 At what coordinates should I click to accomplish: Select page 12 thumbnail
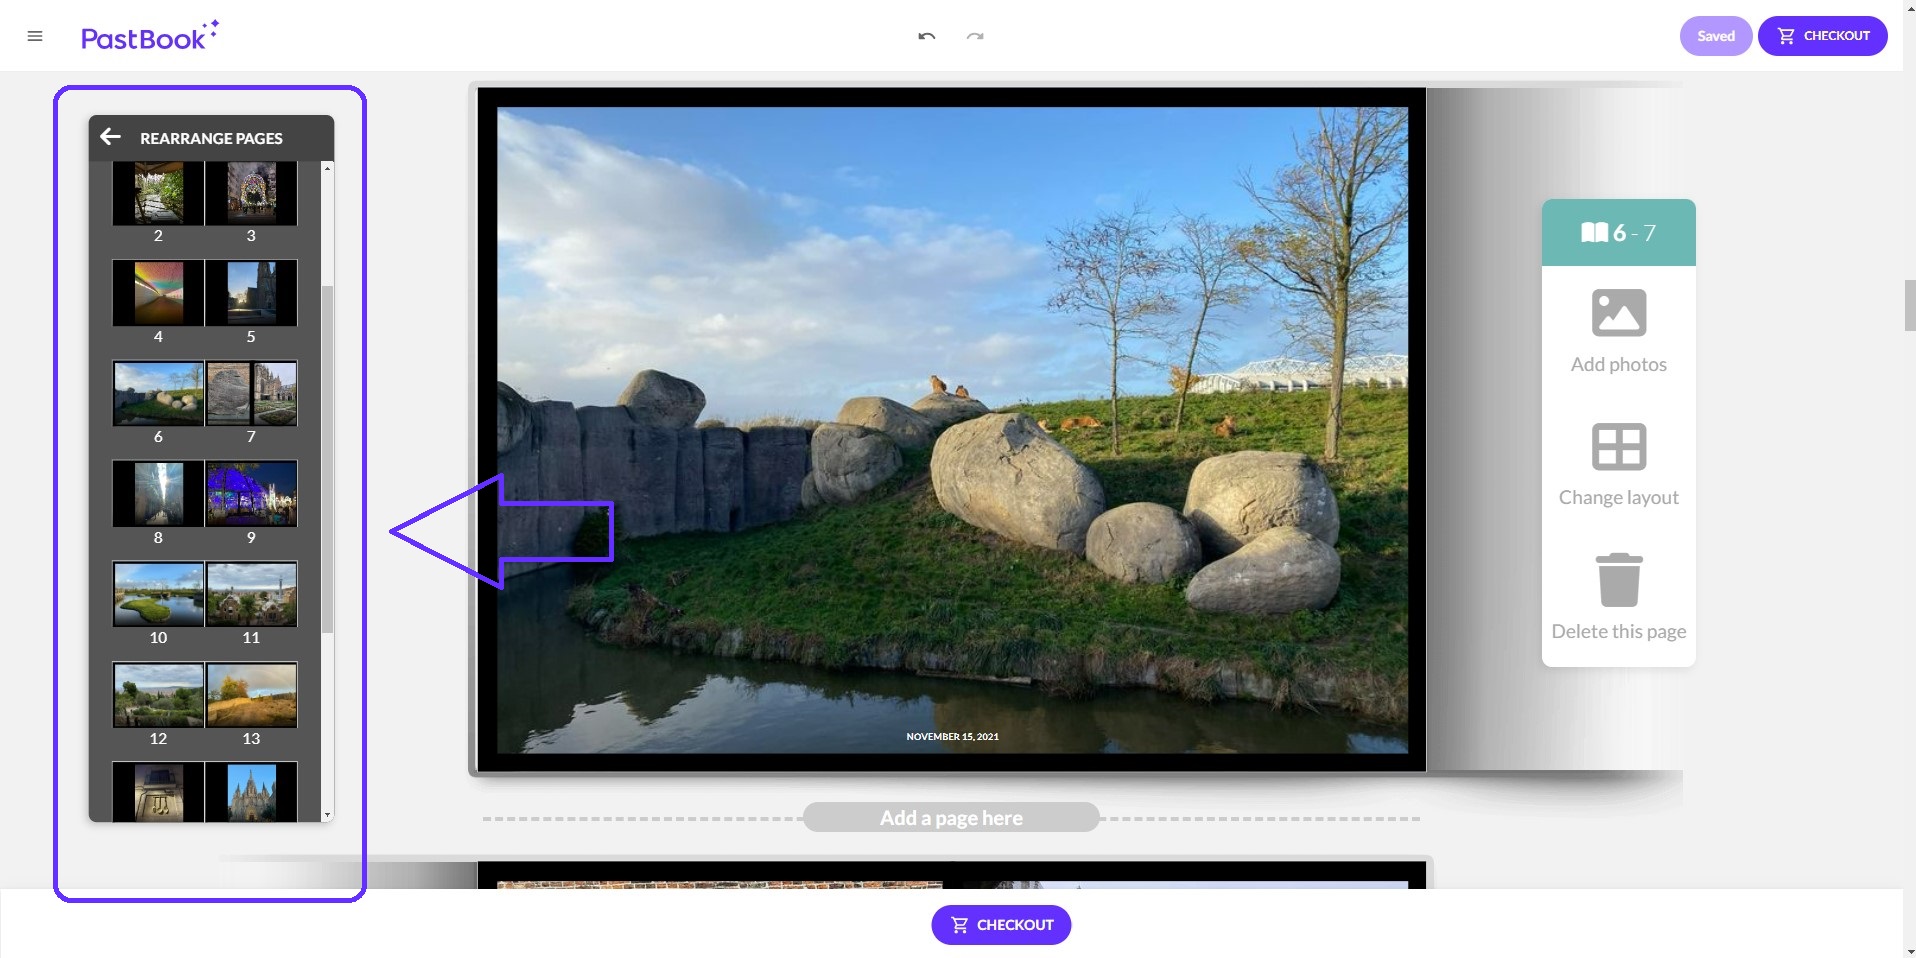(x=158, y=694)
